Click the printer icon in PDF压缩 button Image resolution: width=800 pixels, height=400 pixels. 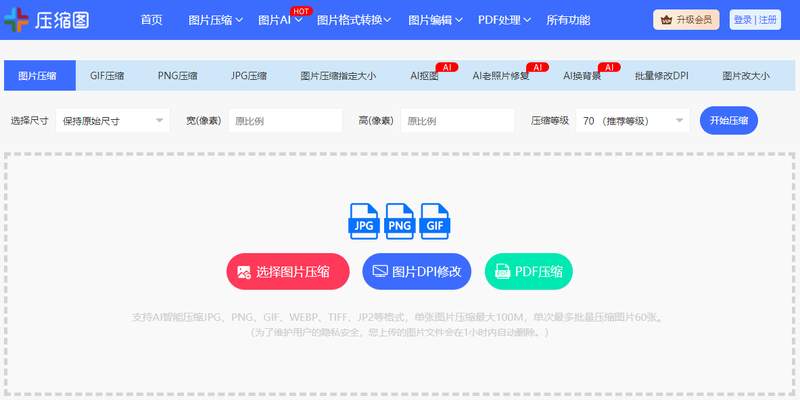tap(502, 272)
